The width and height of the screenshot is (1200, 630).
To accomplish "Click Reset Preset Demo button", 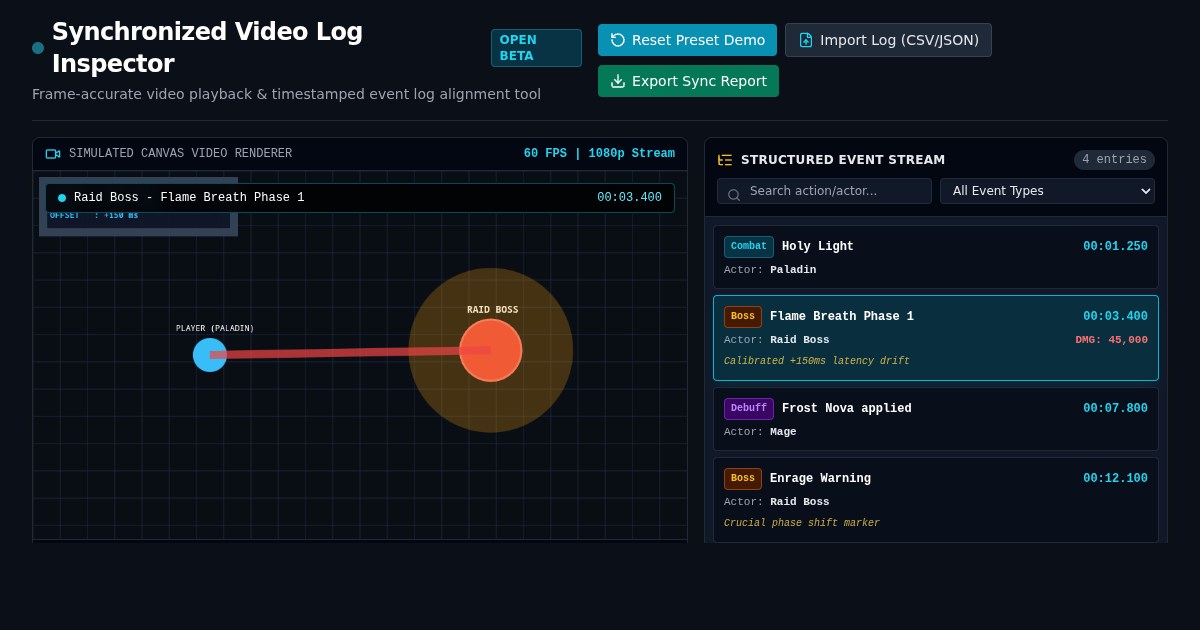I will click(687, 40).
